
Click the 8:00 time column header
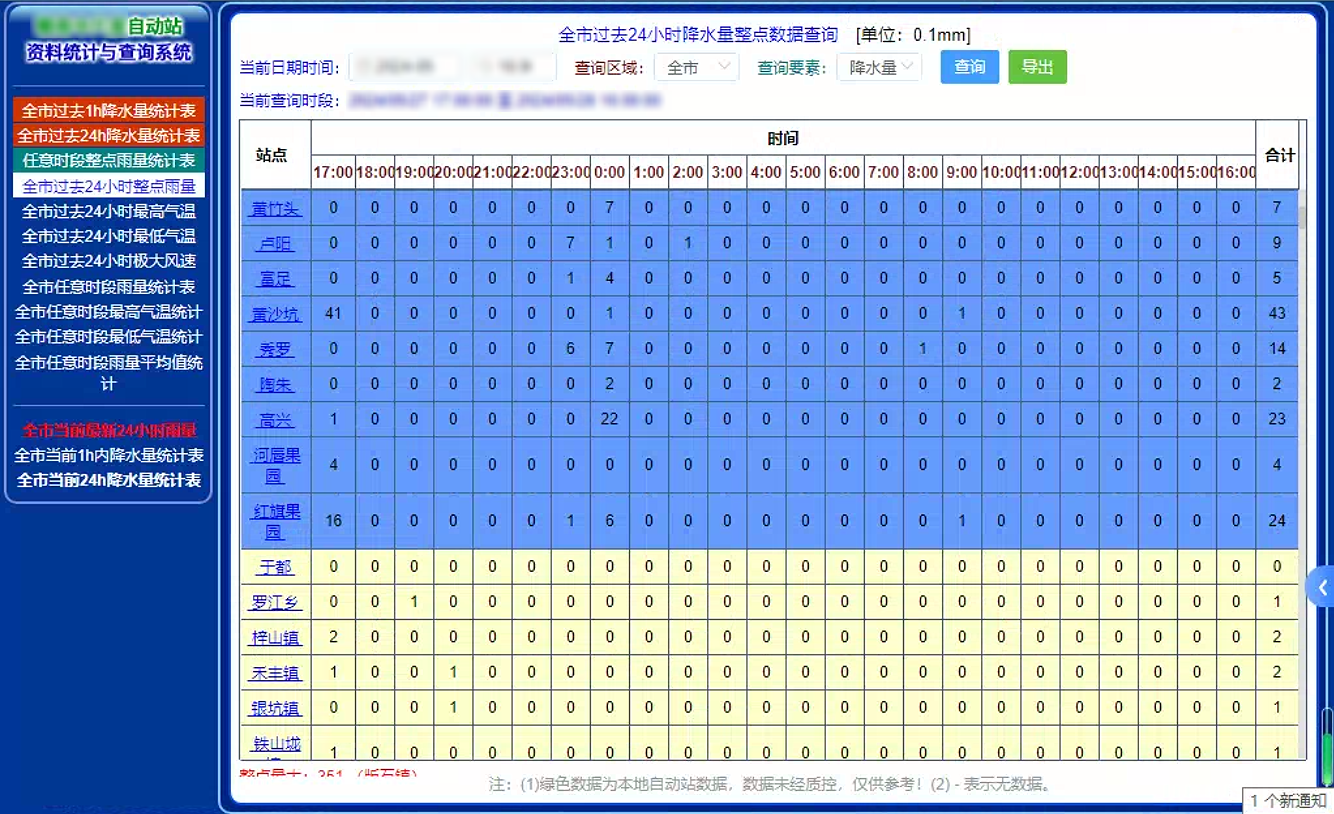click(x=922, y=172)
